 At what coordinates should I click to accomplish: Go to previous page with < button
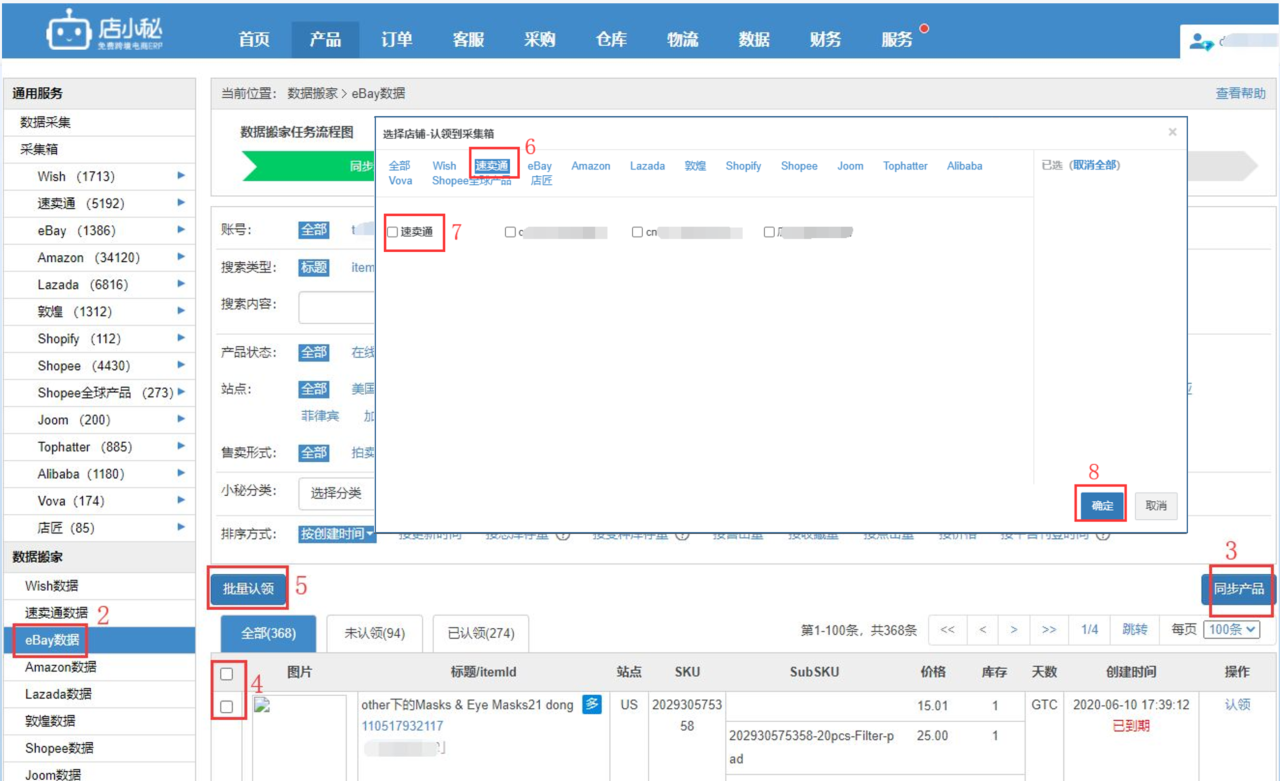(x=983, y=630)
